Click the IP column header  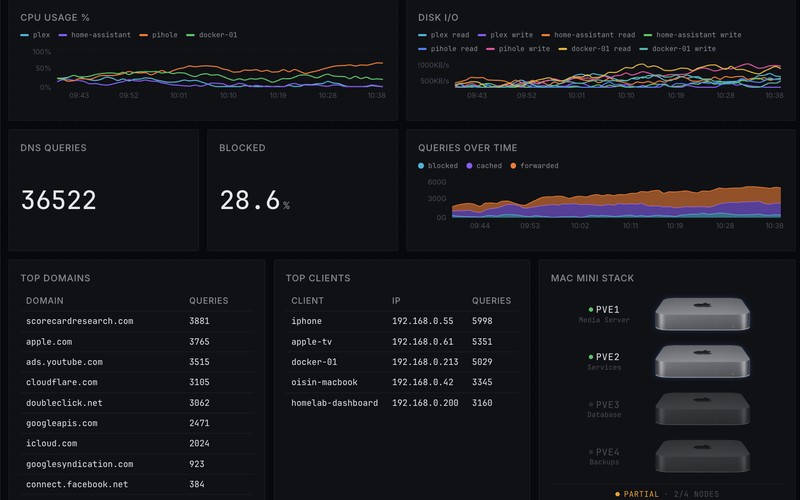(x=396, y=301)
